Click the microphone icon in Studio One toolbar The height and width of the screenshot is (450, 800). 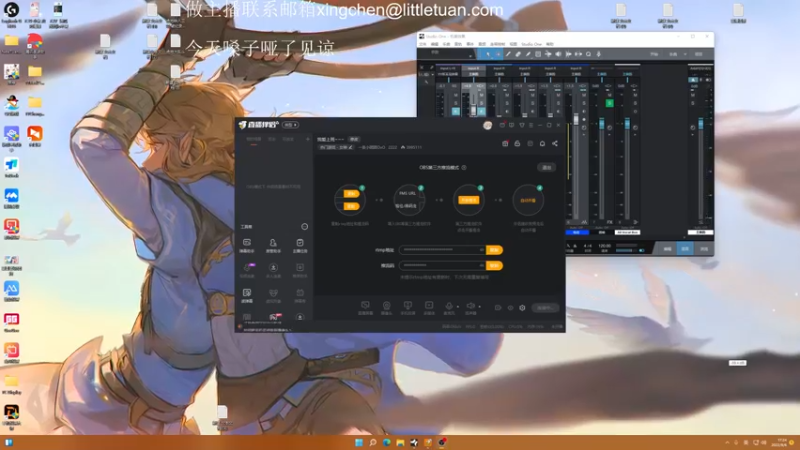(x=598, y=54)
